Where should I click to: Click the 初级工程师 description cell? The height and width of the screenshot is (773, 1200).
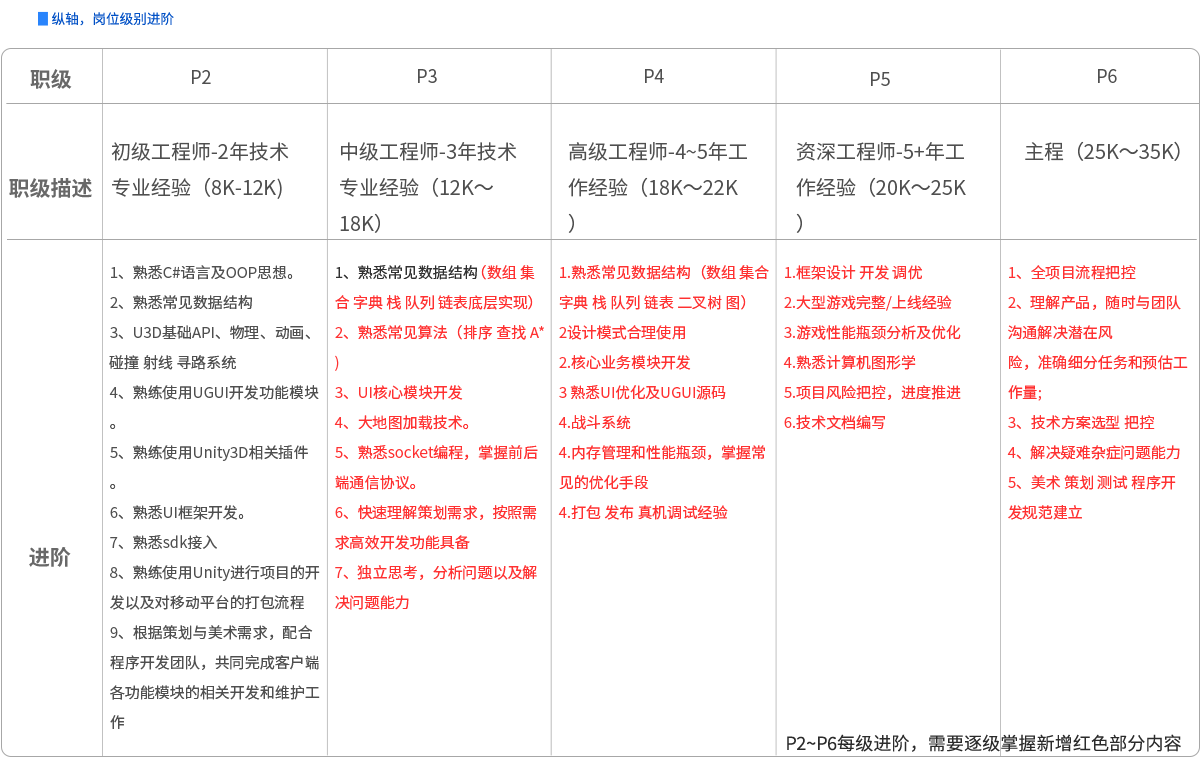pos(200,170)
